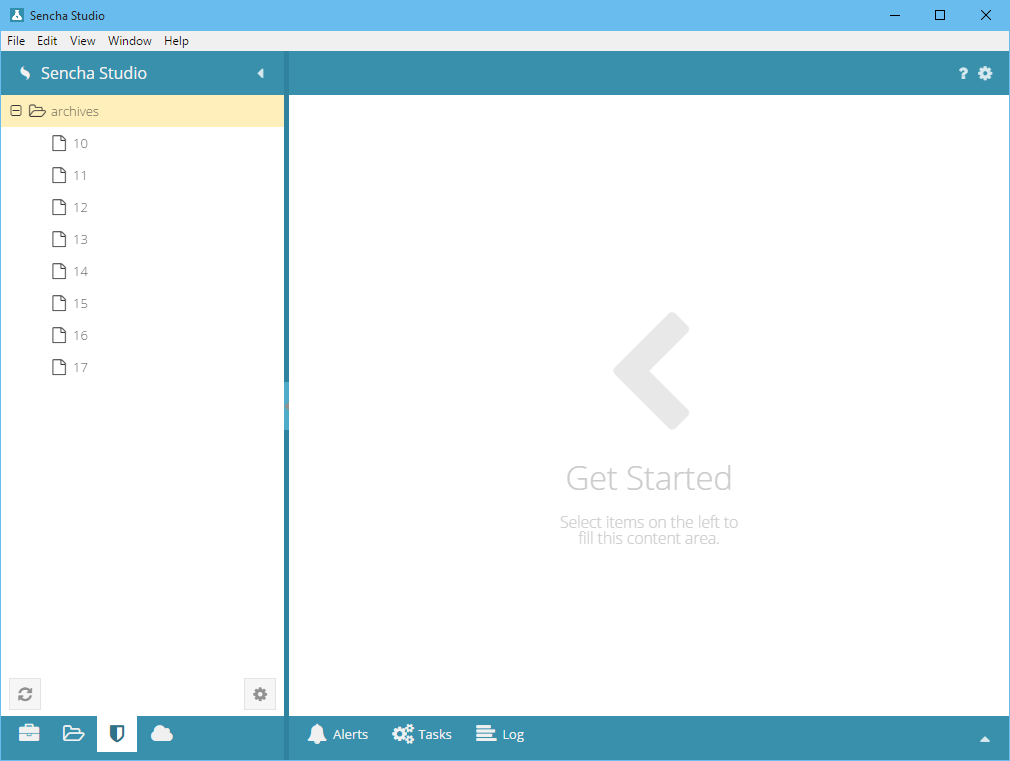Click the document icon beside 13

point(59,239)
